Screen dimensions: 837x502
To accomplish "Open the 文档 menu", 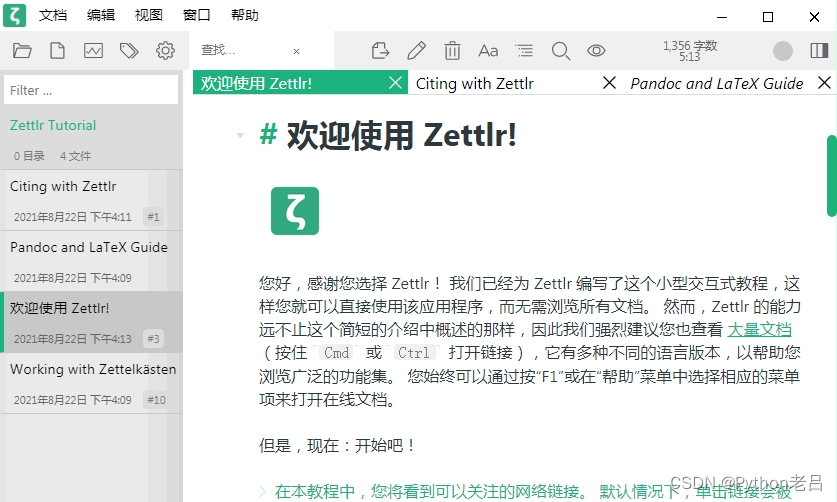I will [53, 15].
